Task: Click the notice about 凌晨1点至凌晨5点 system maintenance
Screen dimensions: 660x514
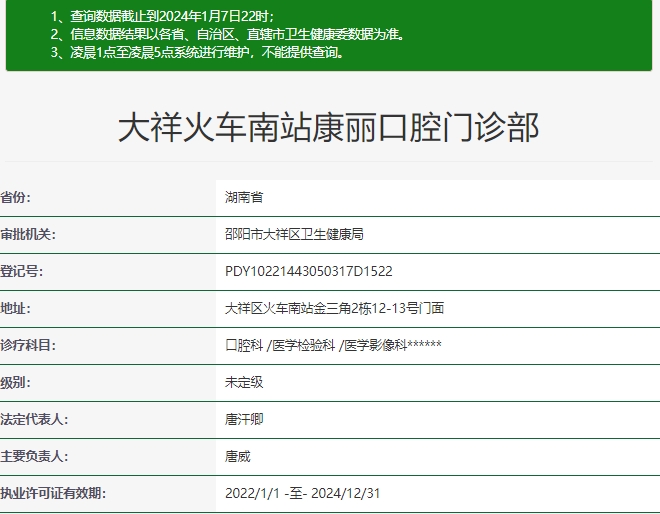Action: coord(197,52)
